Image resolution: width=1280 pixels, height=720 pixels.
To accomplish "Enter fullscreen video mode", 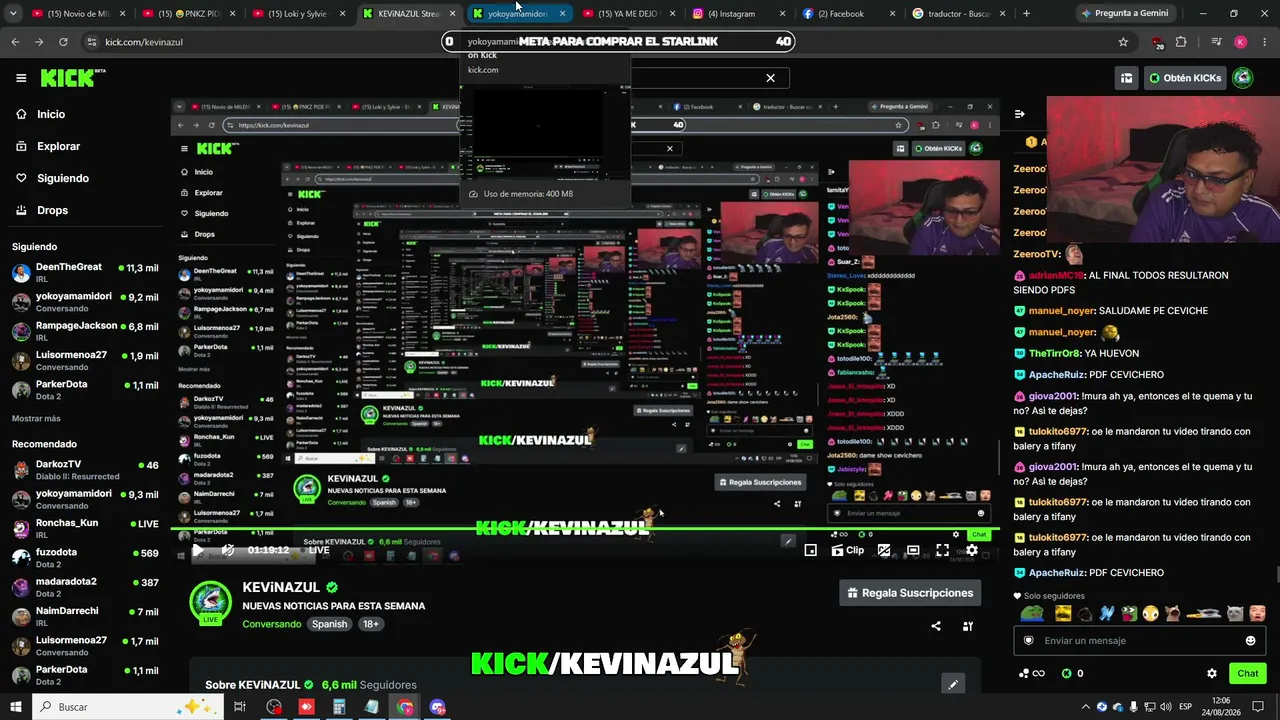I will [942, 550].
